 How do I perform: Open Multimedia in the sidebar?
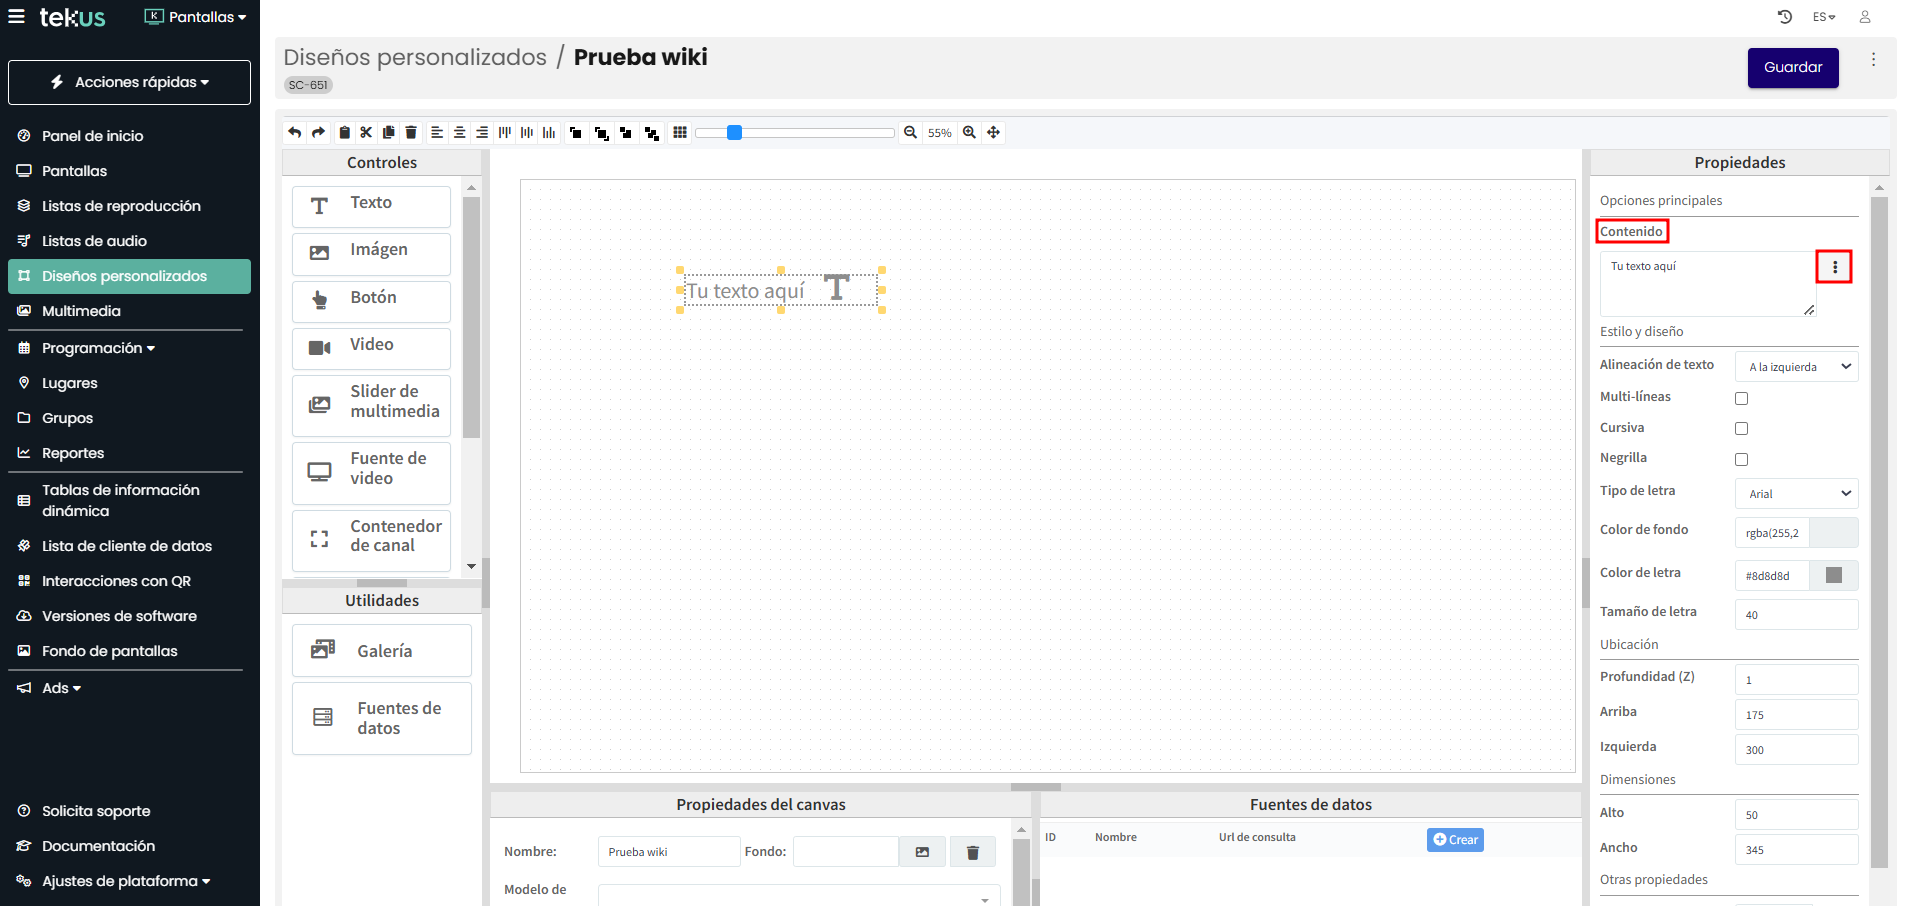point(81,311)
